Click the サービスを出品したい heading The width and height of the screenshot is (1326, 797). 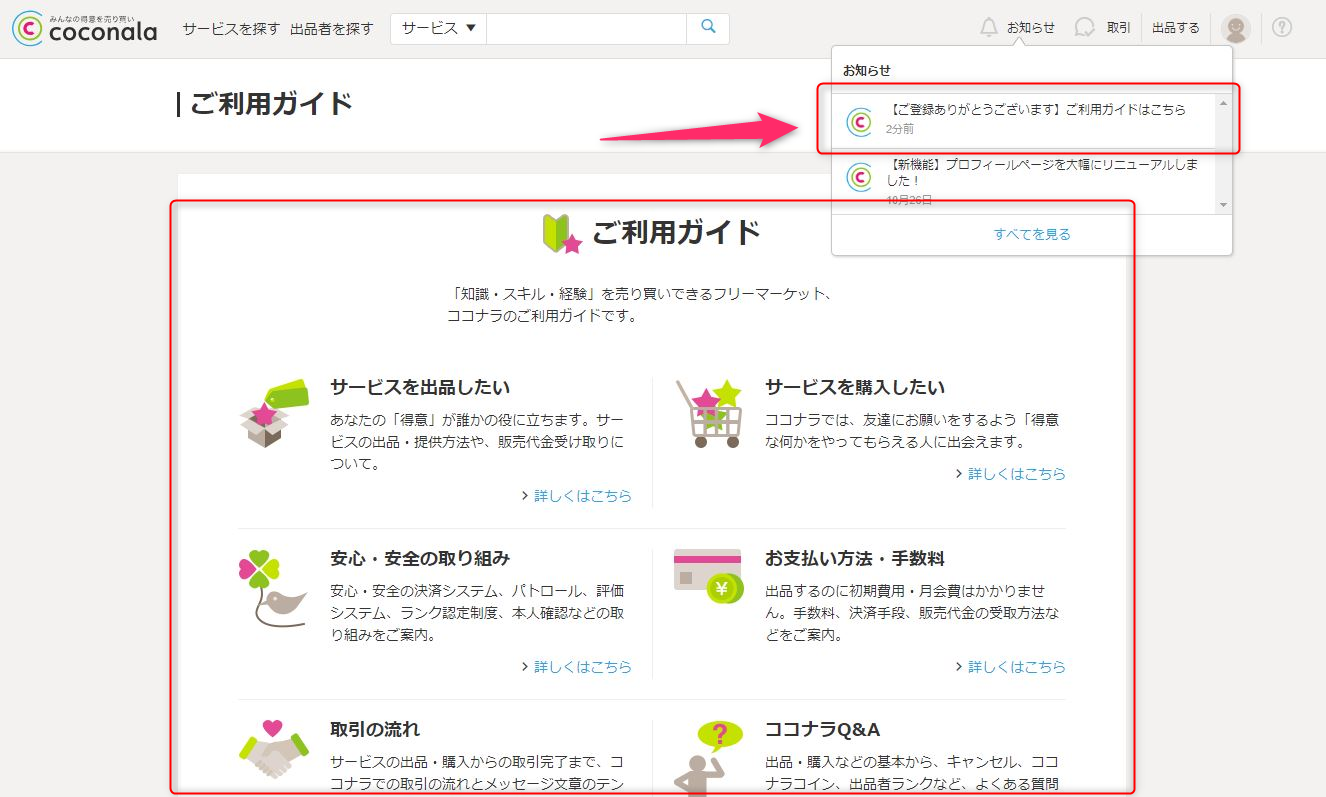point(420,387)
